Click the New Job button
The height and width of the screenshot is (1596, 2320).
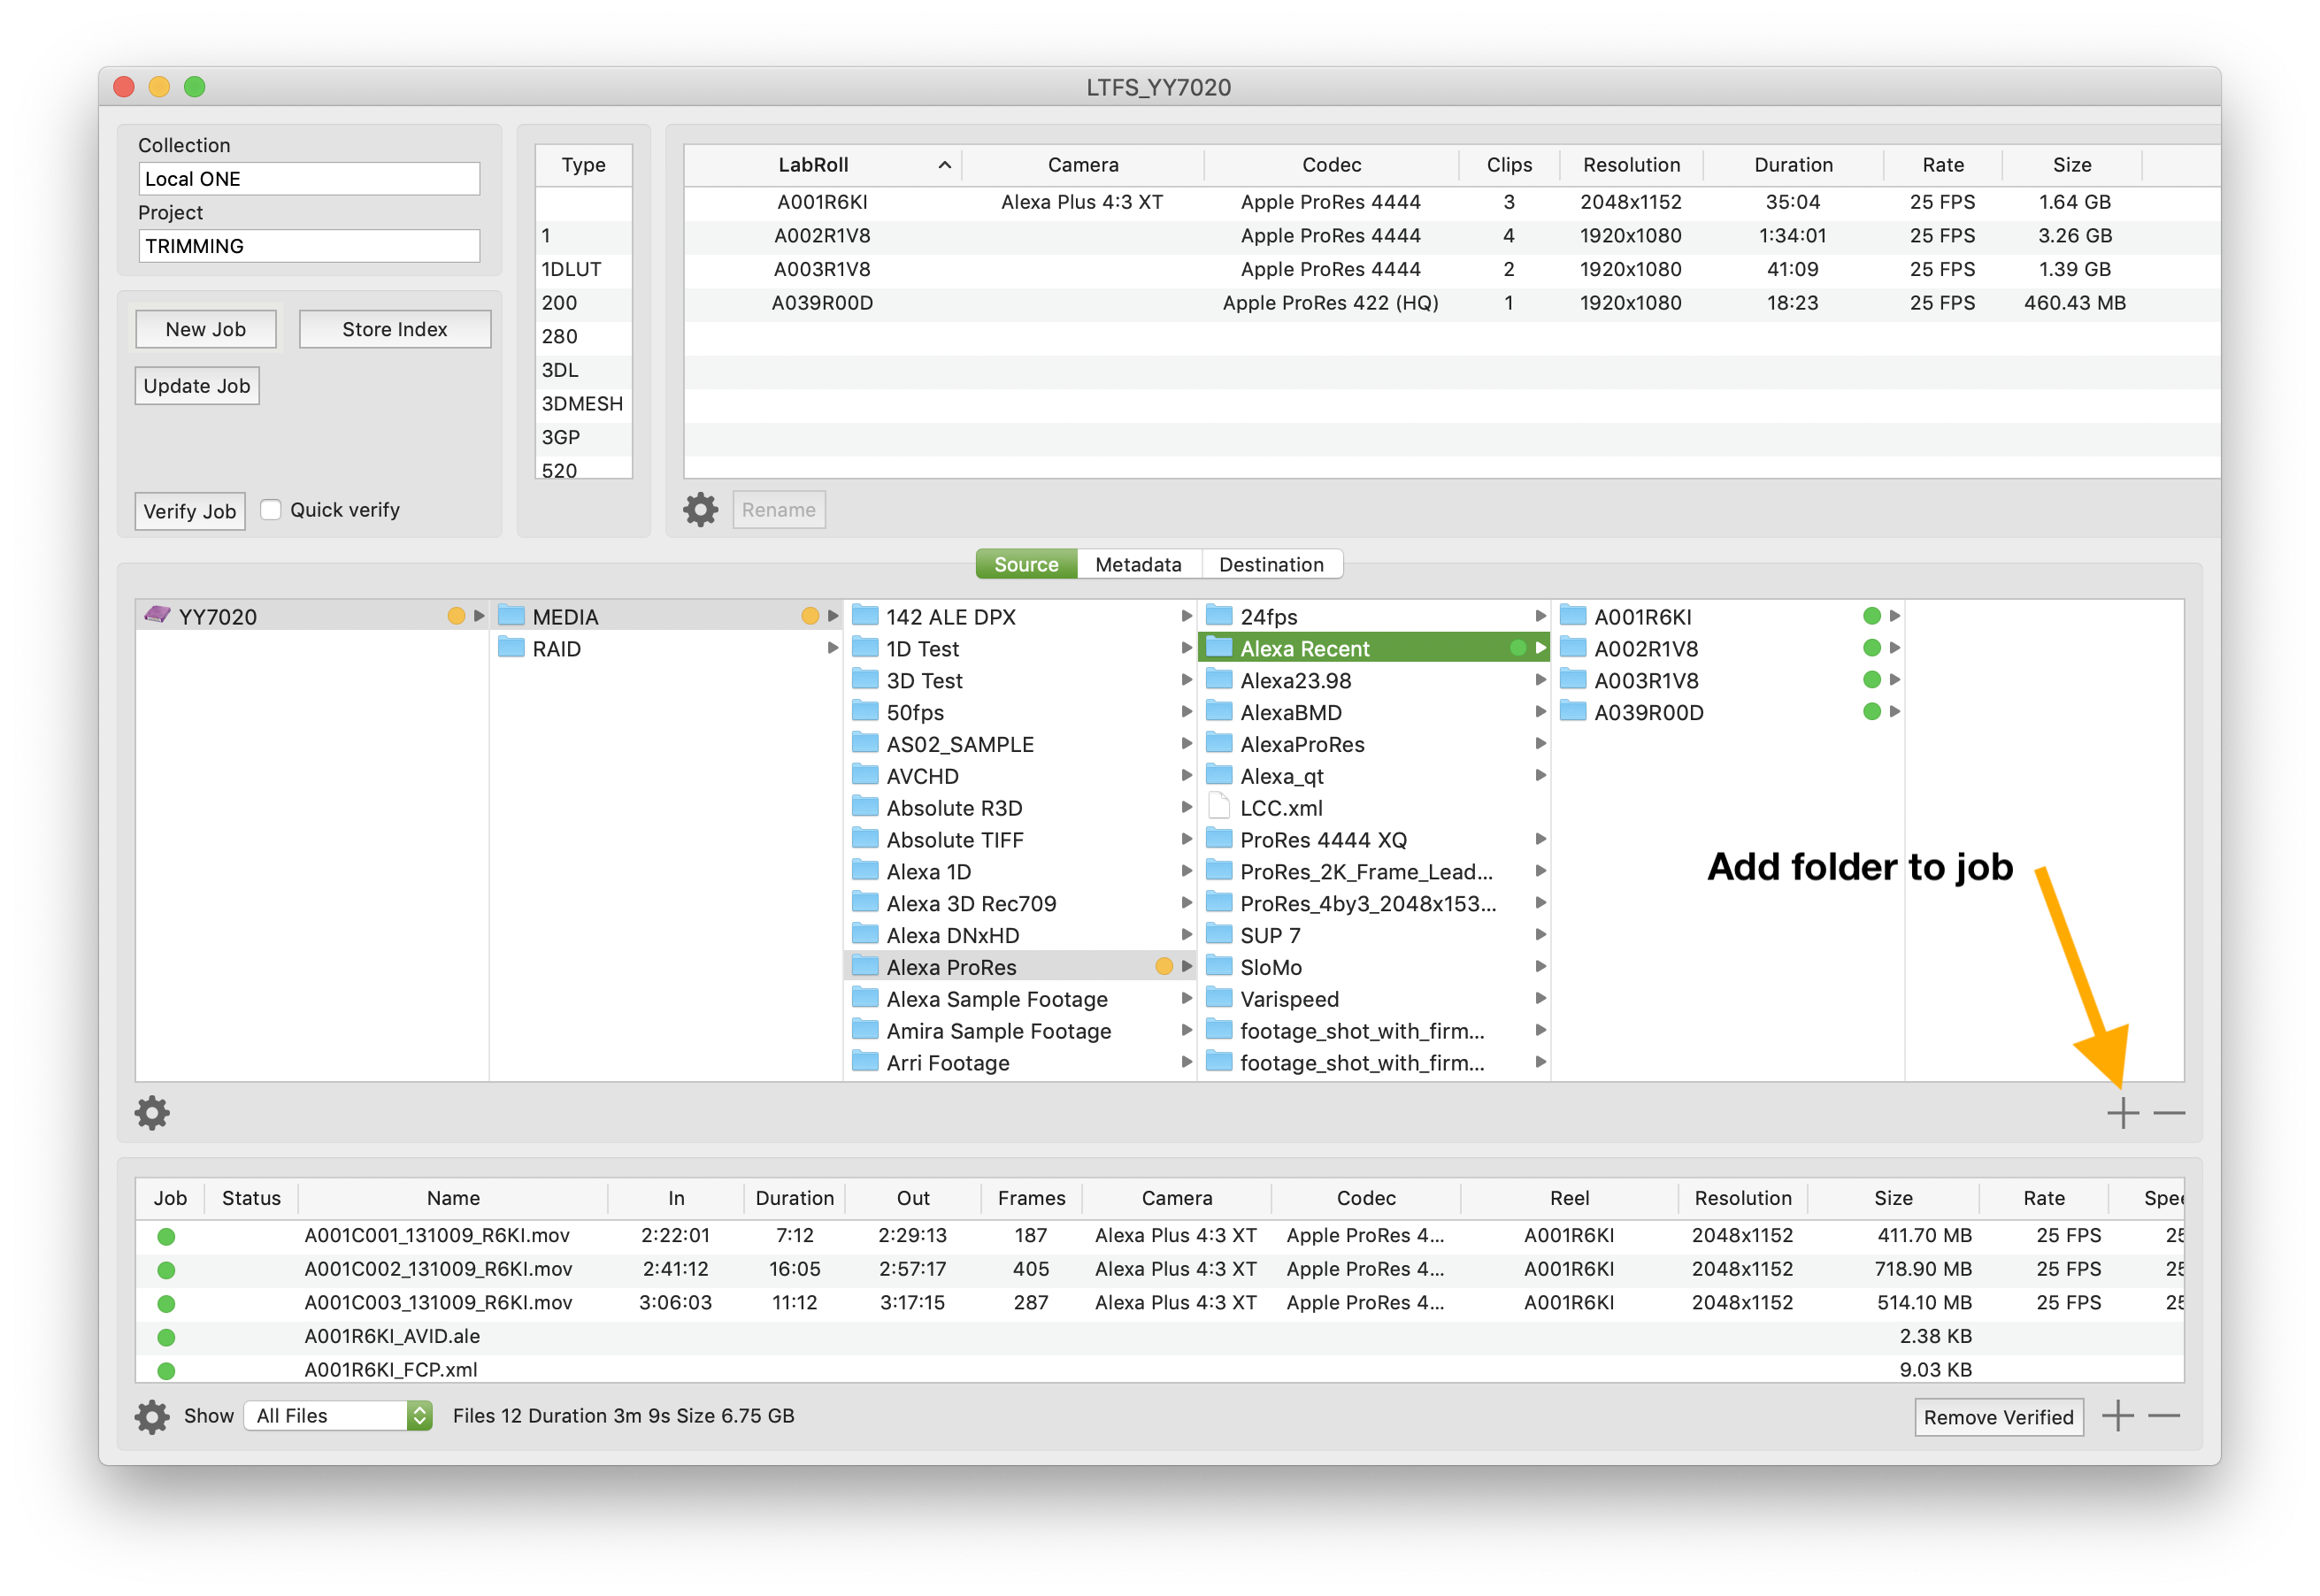206,329
